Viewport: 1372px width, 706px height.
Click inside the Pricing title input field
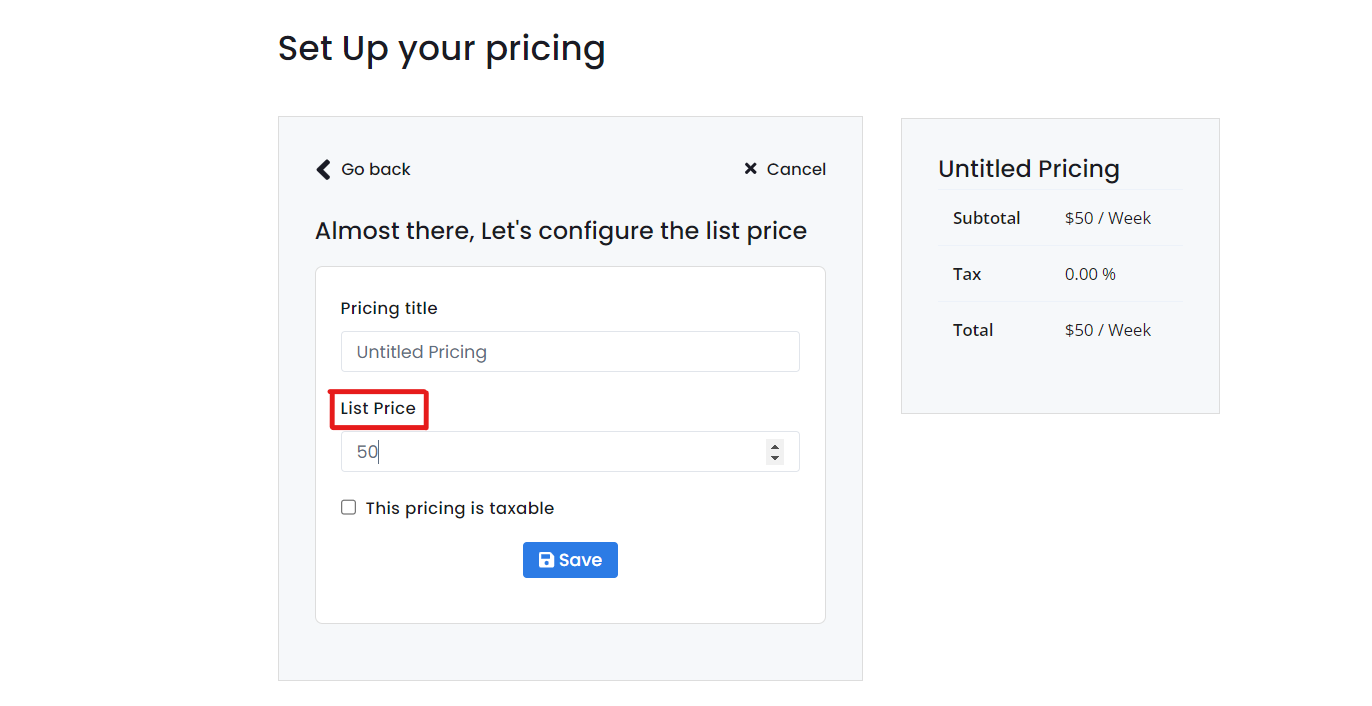[x=570, y=351]
